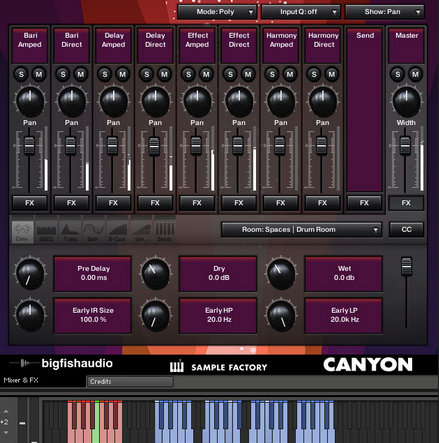Click the Early HP knob
The width and height of the screenshot is (439, 443).
[156, 315]
